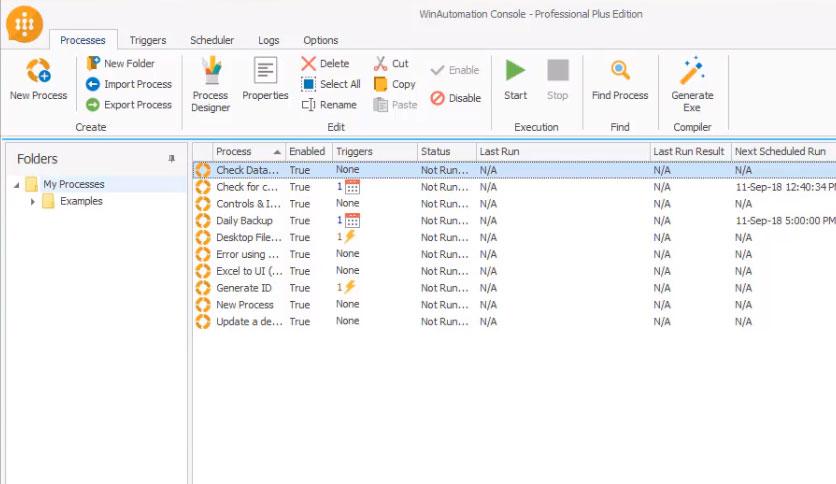
Task: Select the Check for c... process
Action: tap(247, 187)
